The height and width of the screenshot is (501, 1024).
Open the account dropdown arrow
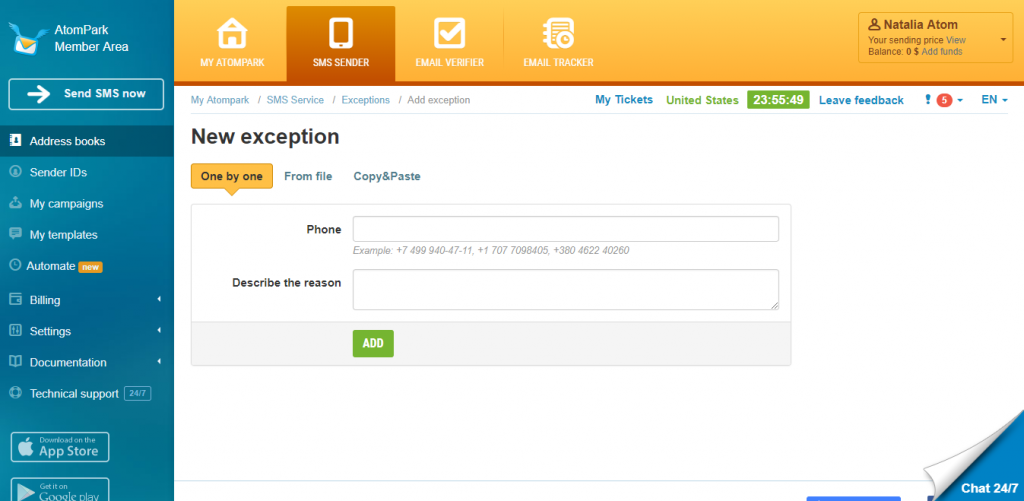click(x=1003, y=40)
